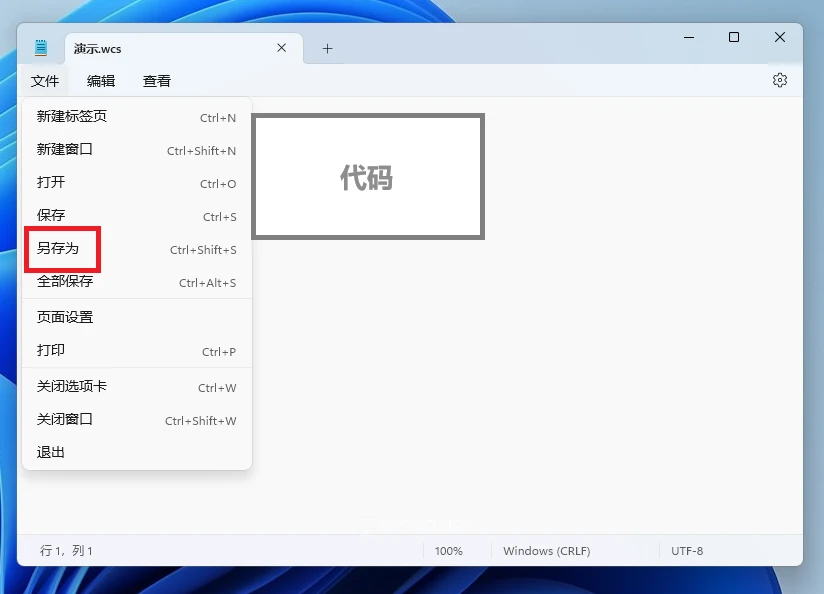
Task: Close the Notepad window
Action: pos(780,37)
